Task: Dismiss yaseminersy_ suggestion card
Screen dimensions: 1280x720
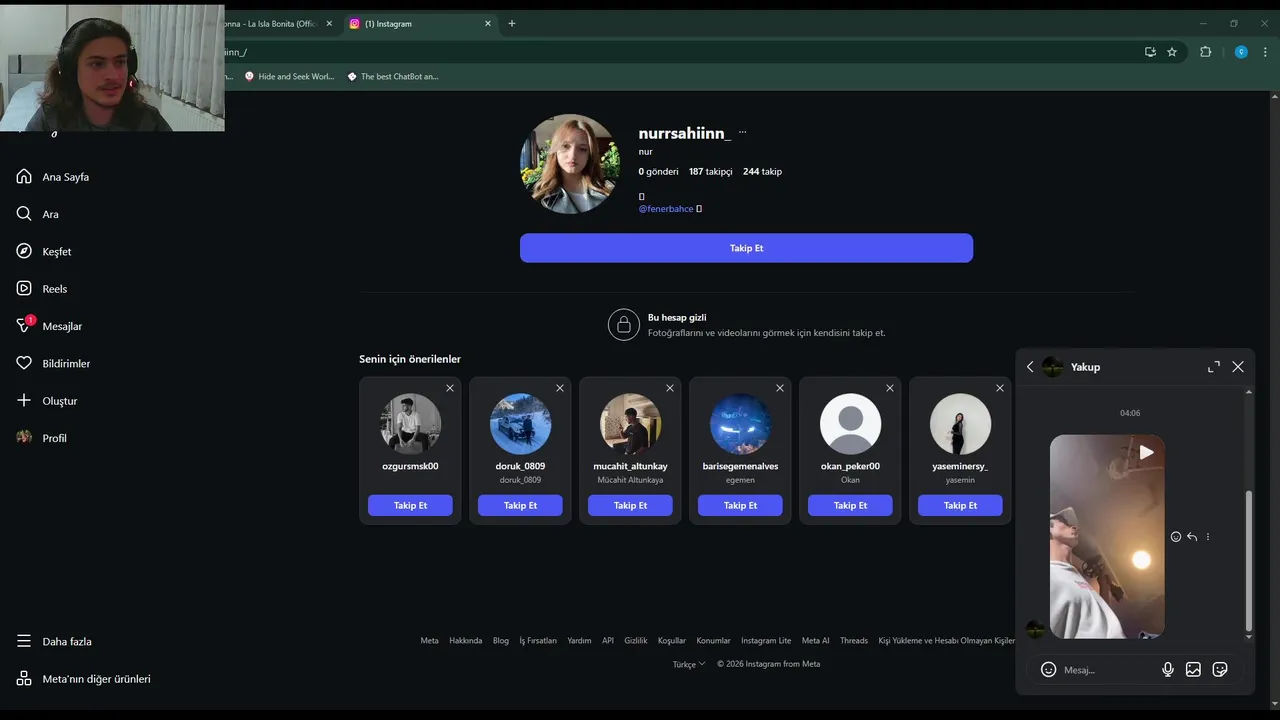Action: [1000, 388]
